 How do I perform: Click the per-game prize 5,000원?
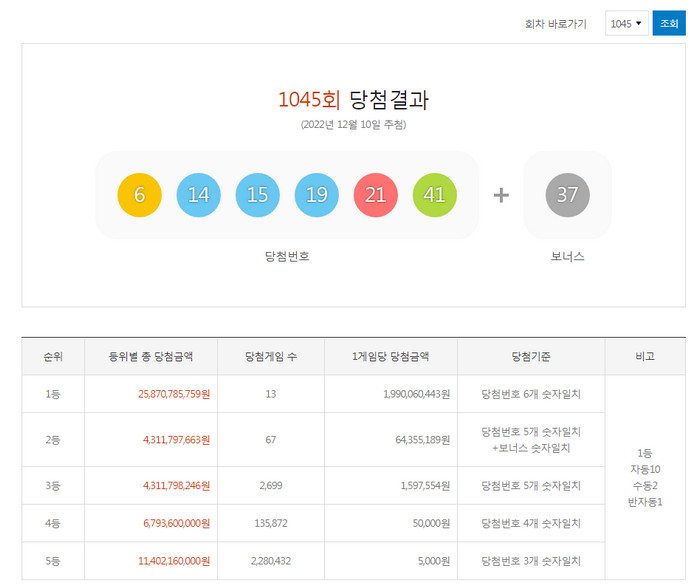point(434,561)
